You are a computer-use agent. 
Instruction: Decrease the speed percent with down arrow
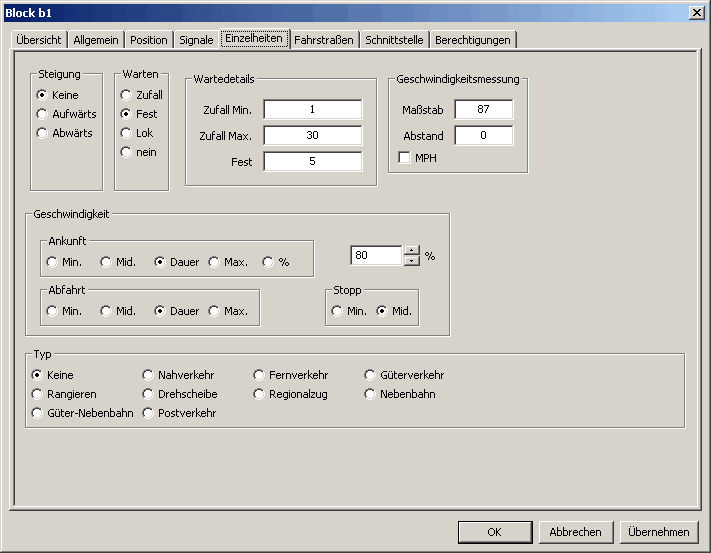(x=412, y=261)
